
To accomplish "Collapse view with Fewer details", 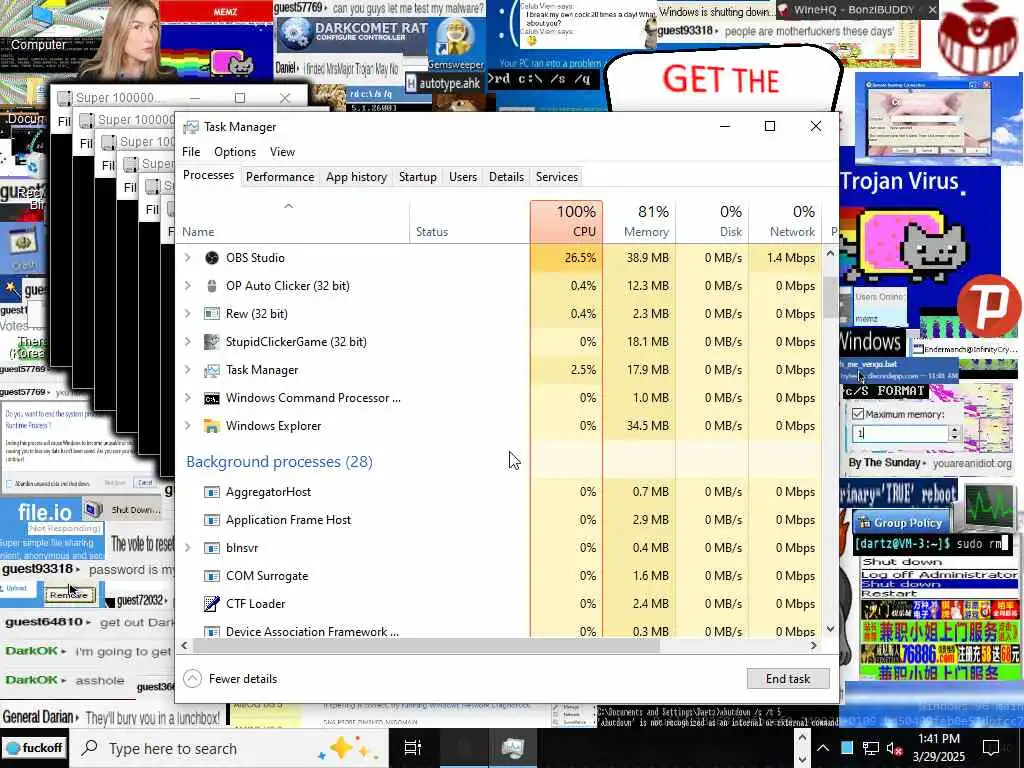I will tap(231, 679).
